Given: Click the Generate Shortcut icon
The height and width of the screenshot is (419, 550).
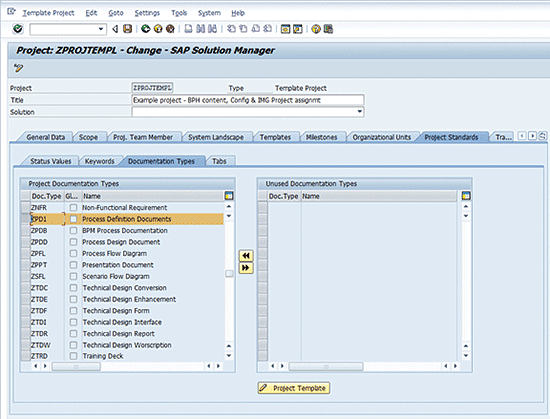Looking at the screenshot, I should coord(297,29).
